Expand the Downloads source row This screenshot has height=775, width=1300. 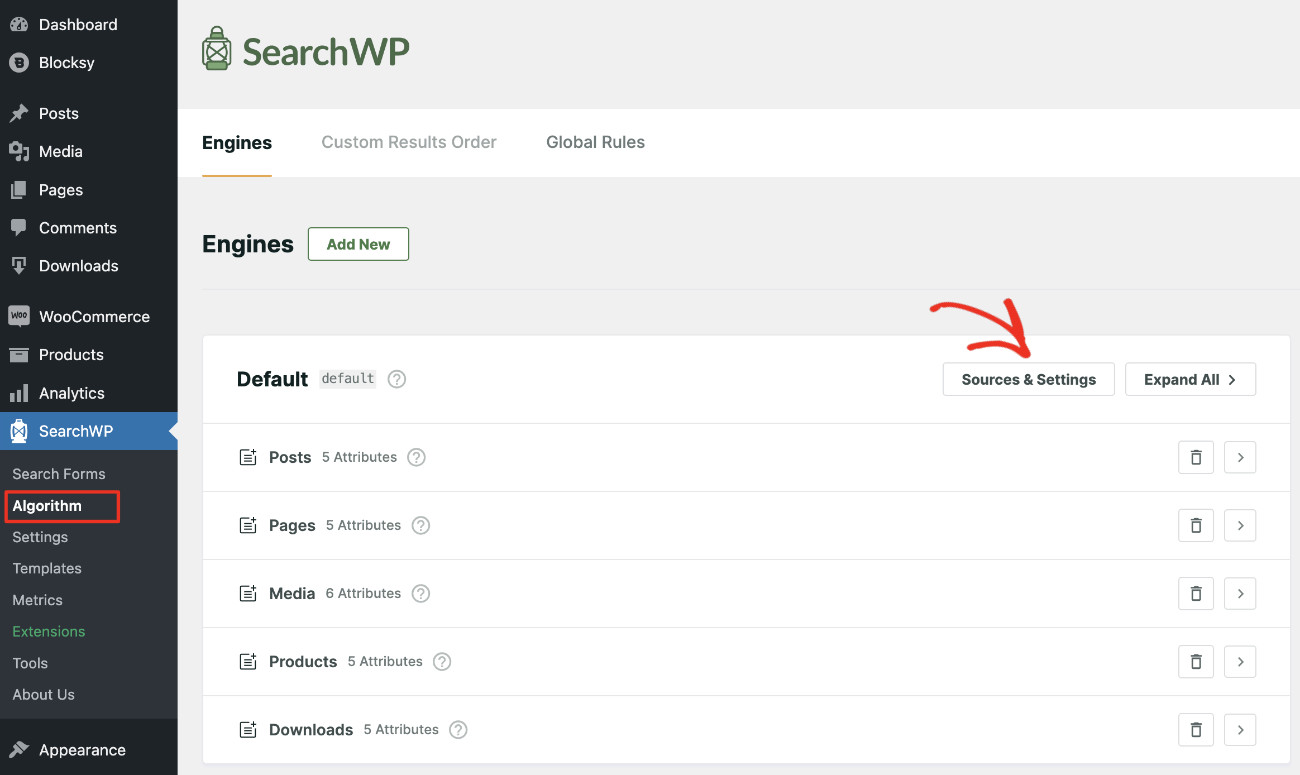tap(1240, 729)
